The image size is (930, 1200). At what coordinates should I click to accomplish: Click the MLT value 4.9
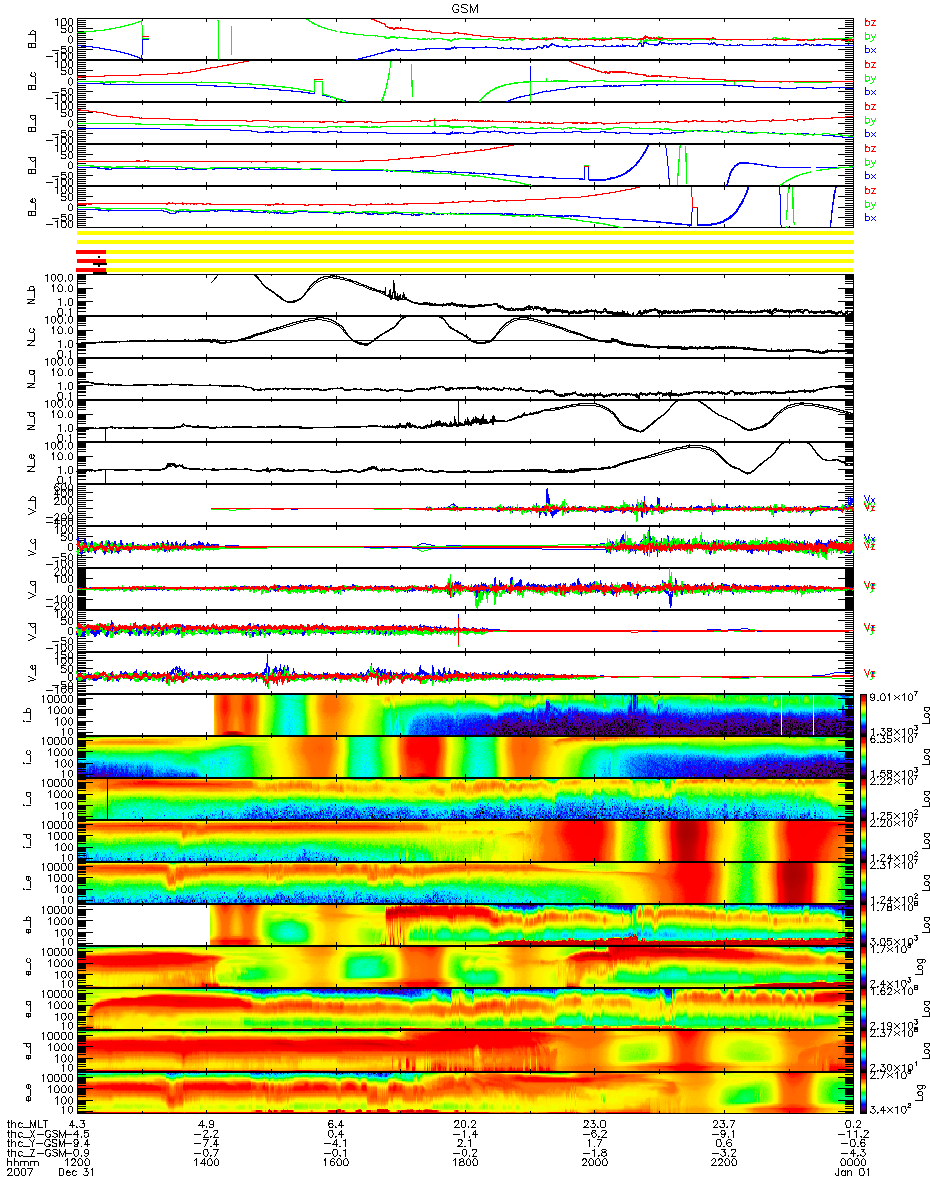point(207,1125)
